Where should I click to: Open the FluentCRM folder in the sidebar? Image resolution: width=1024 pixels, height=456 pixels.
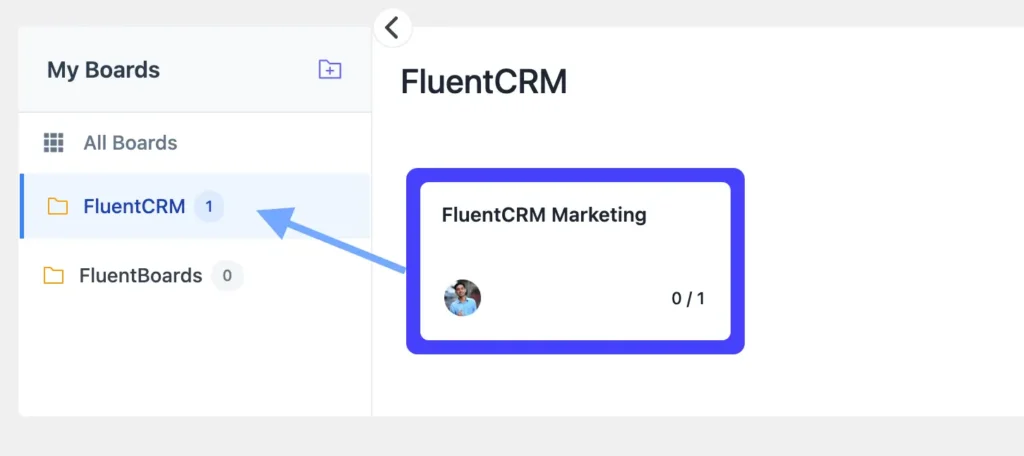pos(134,207)
